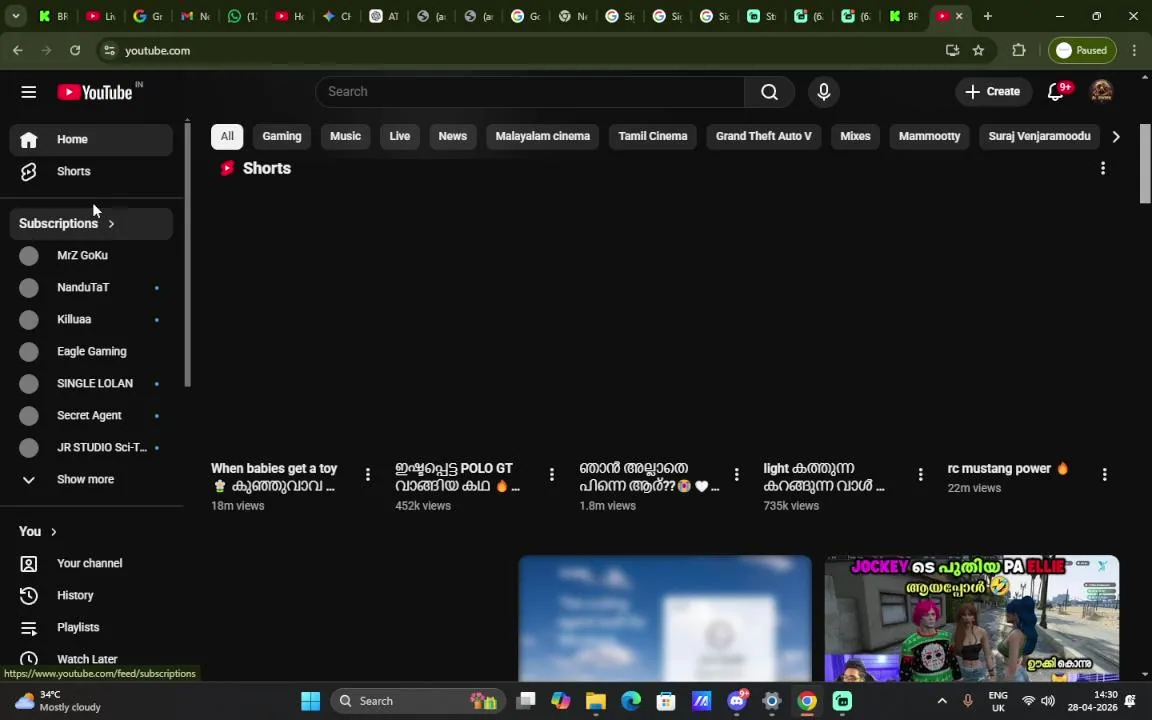Open 'rc mustang power' short title
This screenshot has width=1152, height=720.
tap(1008, 469)
